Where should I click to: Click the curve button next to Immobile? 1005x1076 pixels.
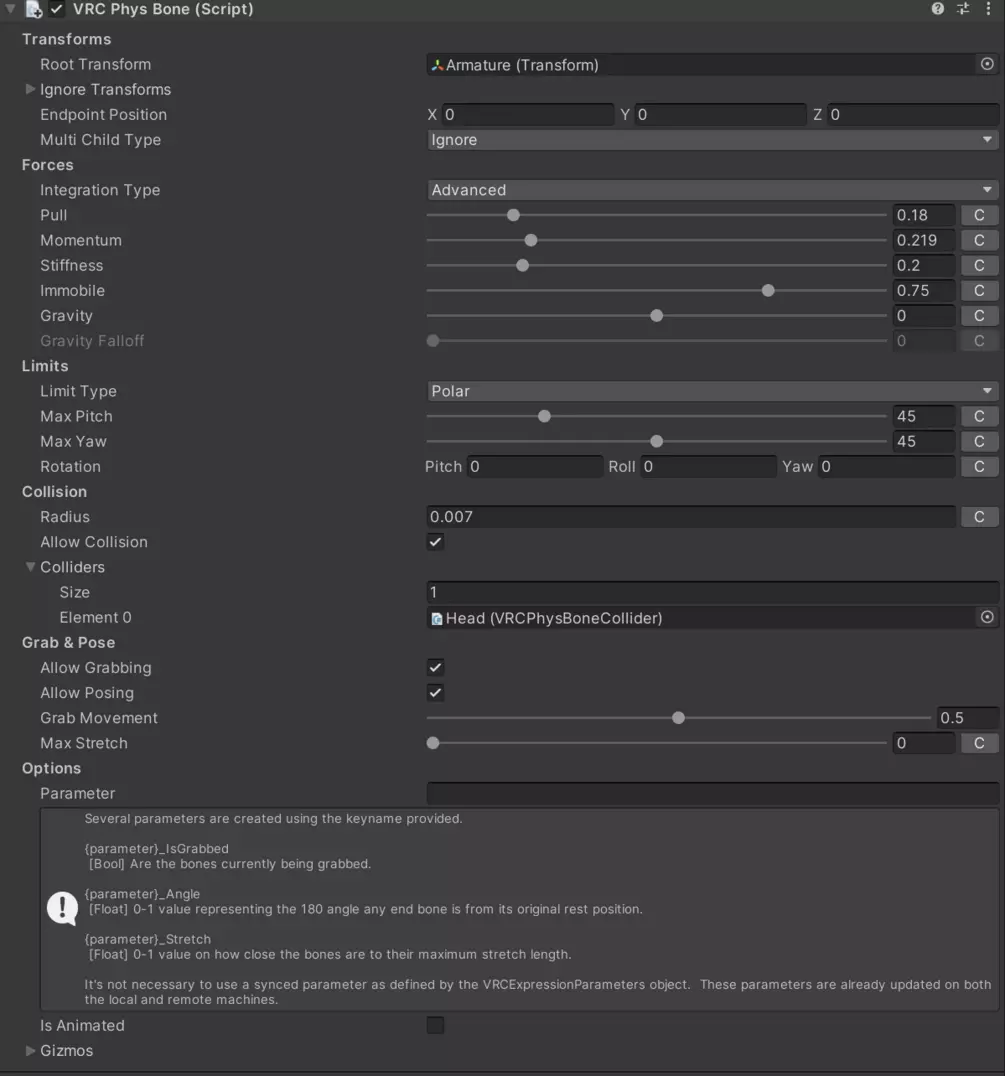point(979,291)
